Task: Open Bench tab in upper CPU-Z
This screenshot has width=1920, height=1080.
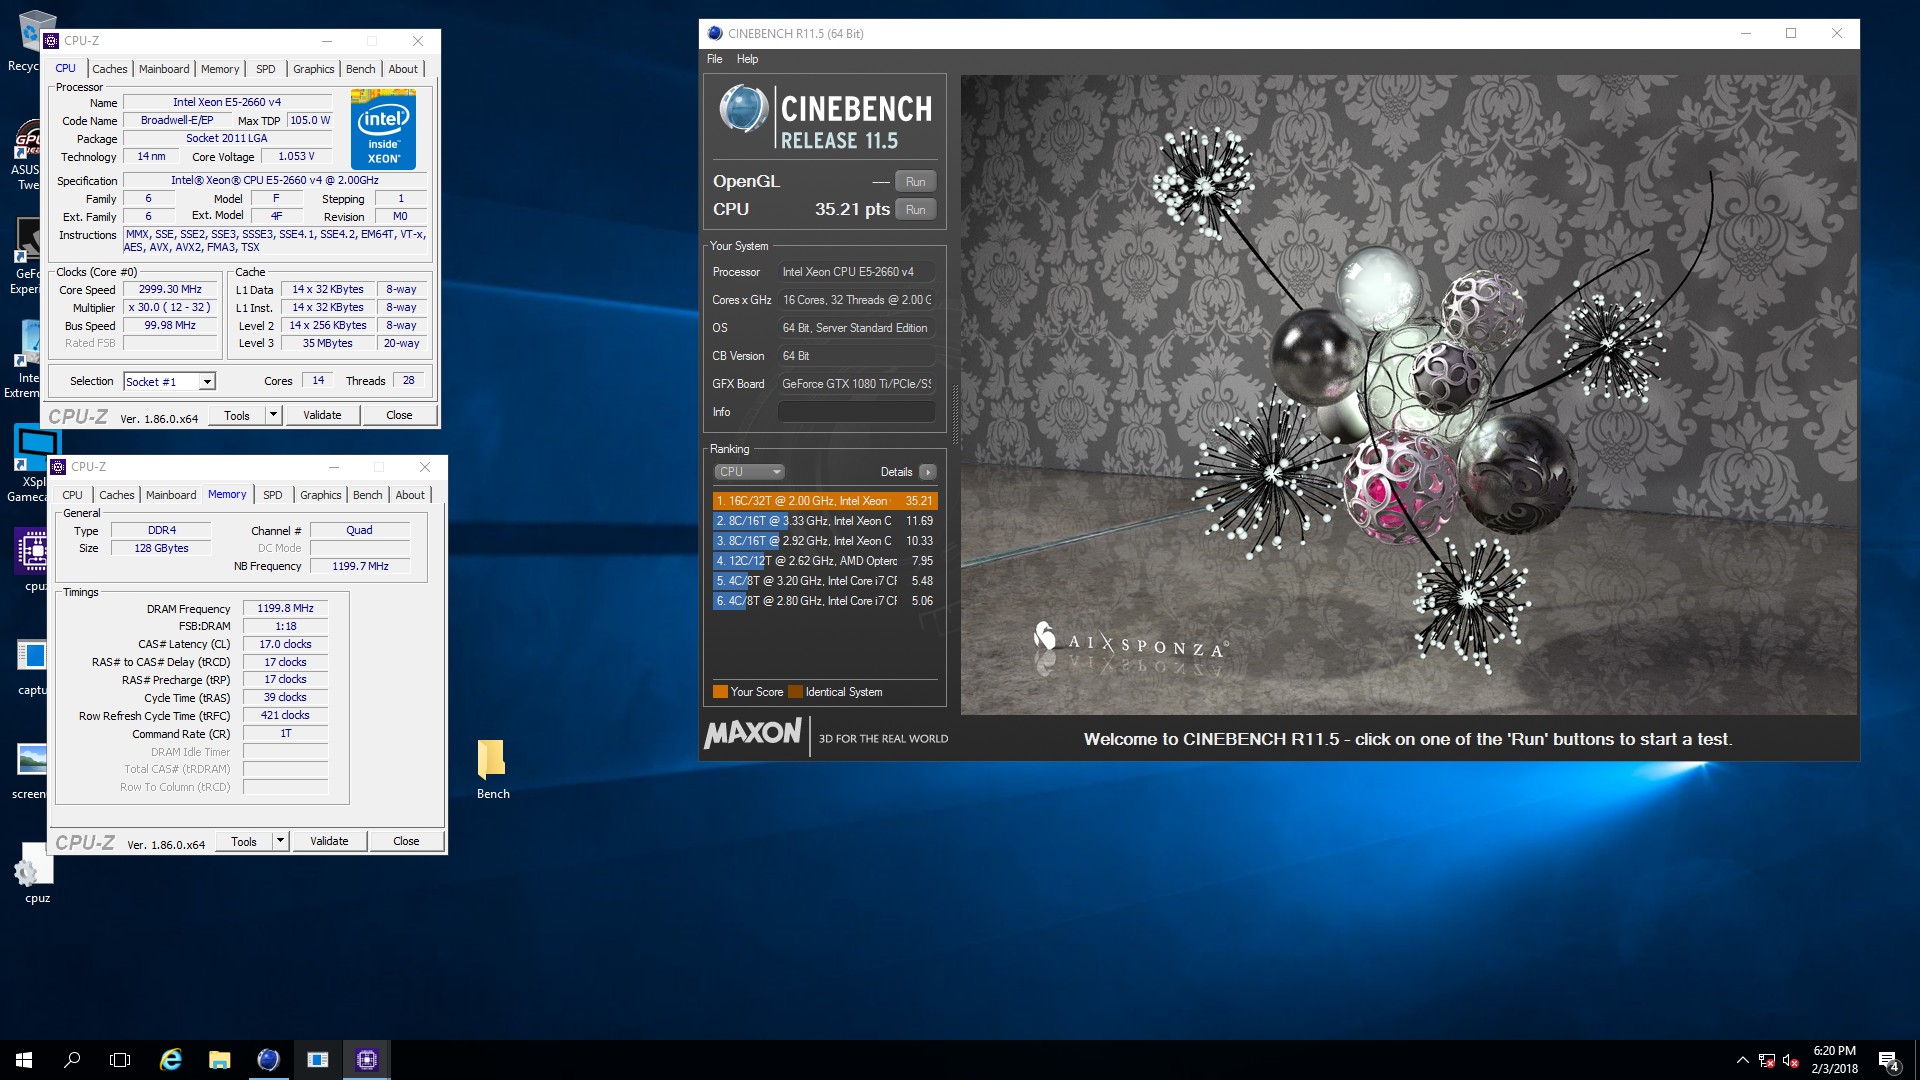Action: [360, 69]
